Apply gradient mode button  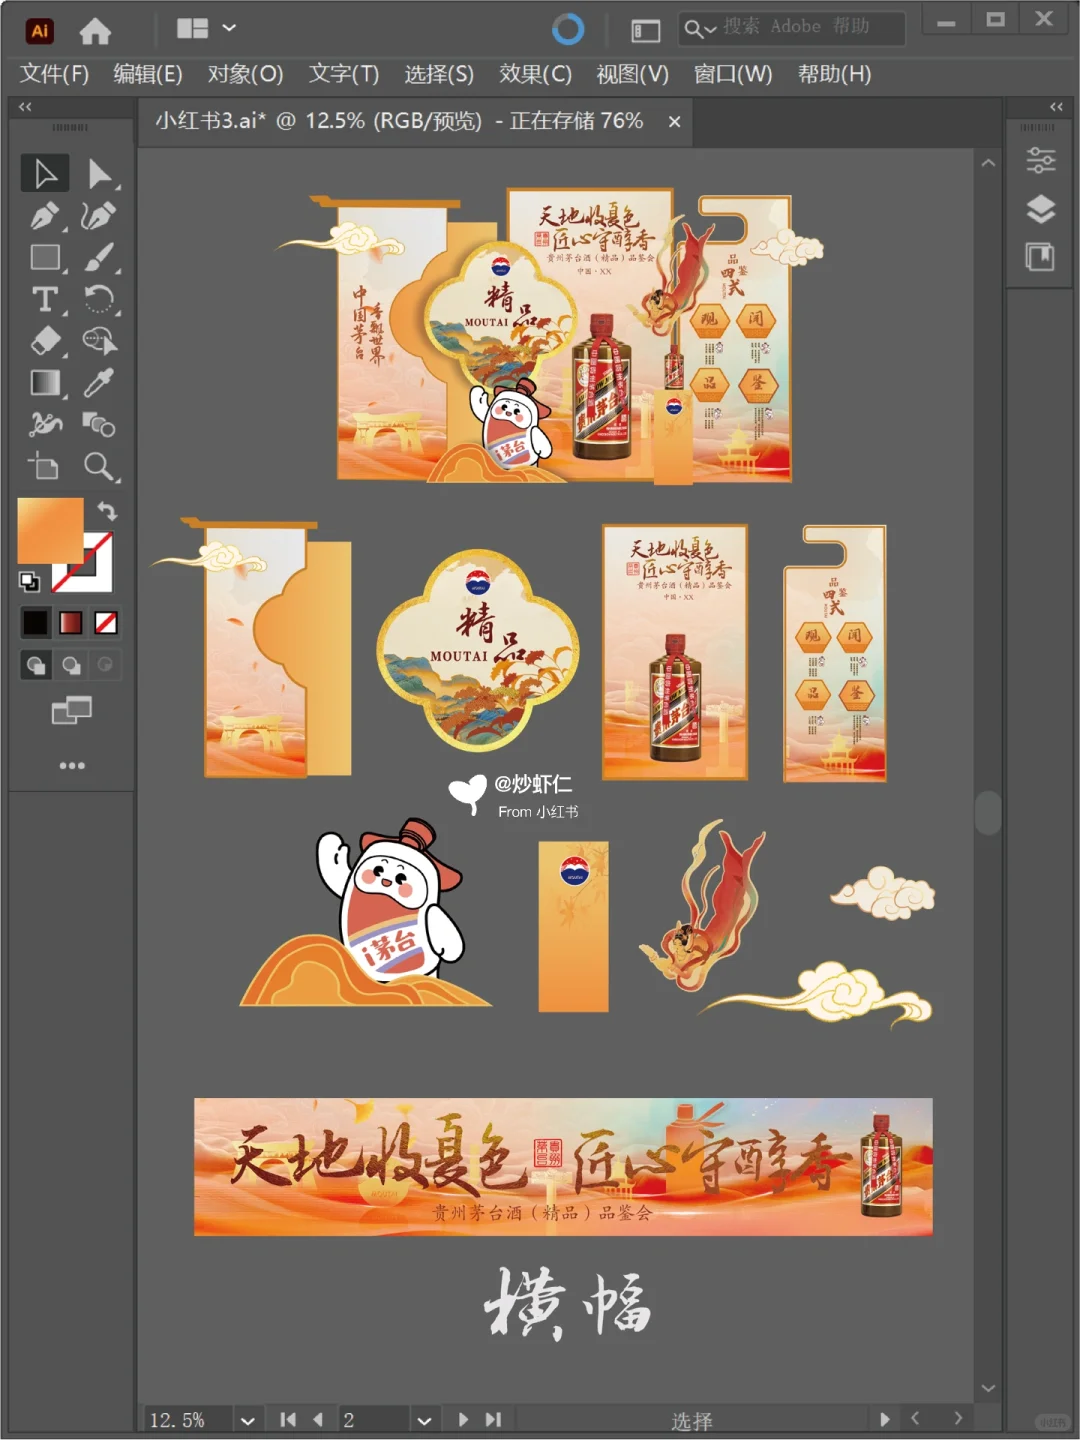pyautogui.click(x=70, y=623)
